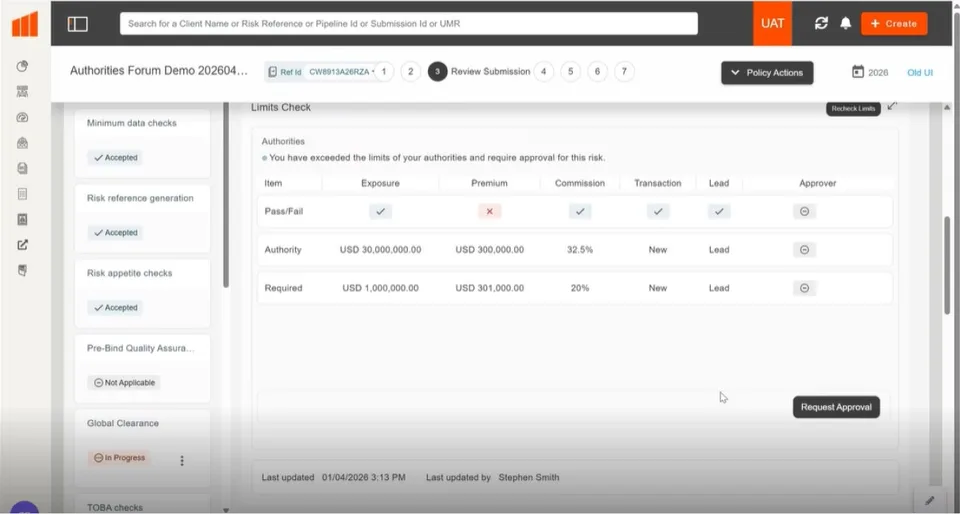Open the pie chart icon in left sidebar
This screenshot has width=960, height=514.
(23, 66)
